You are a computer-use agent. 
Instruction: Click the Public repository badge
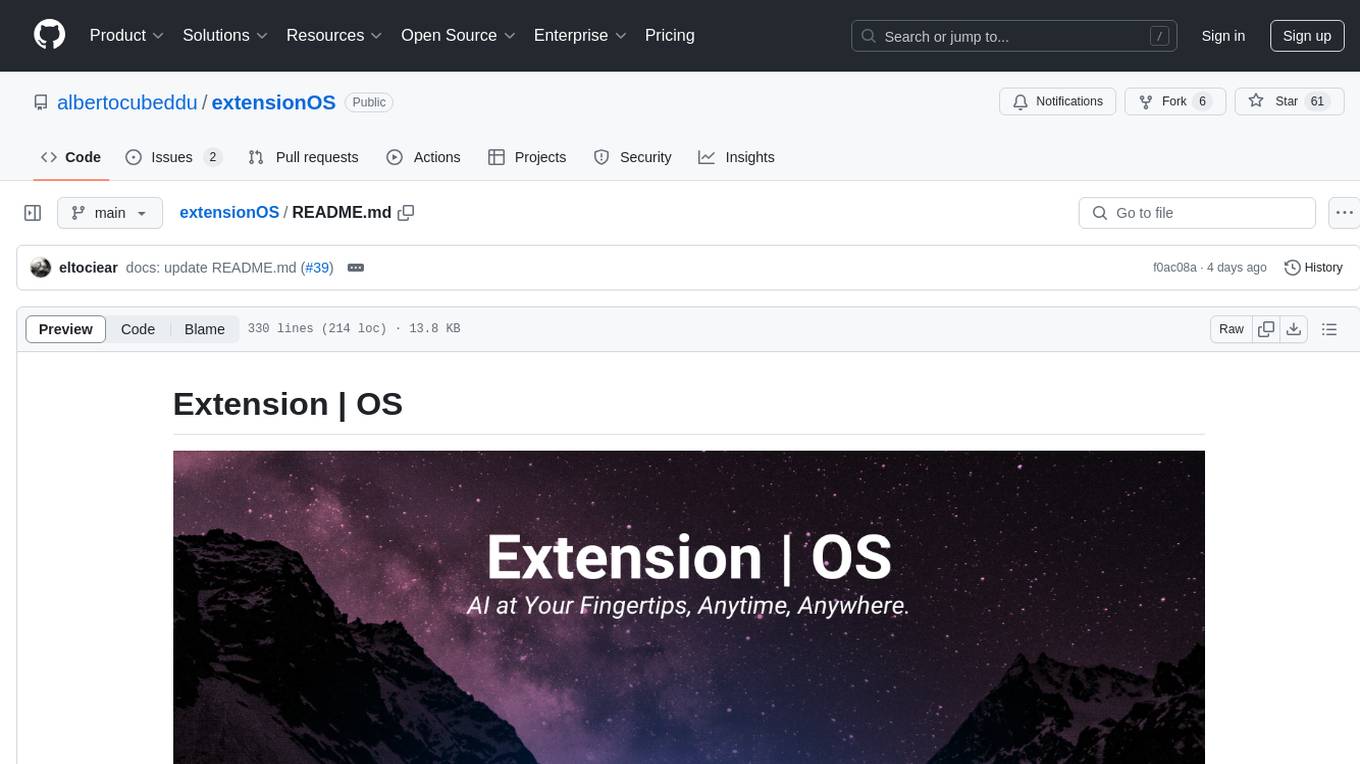coord(369,102)
